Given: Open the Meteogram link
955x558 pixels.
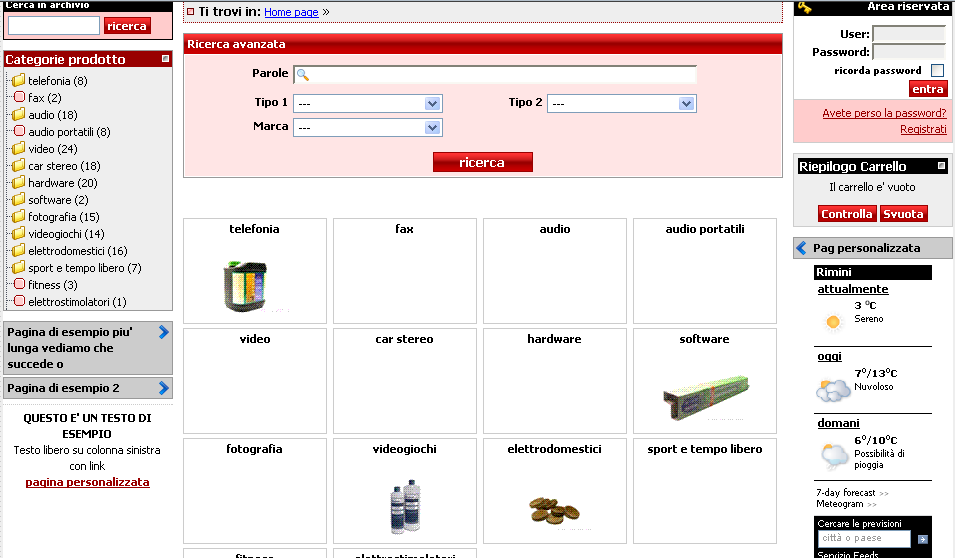Looking at the screenshot, I should point(840,504).
